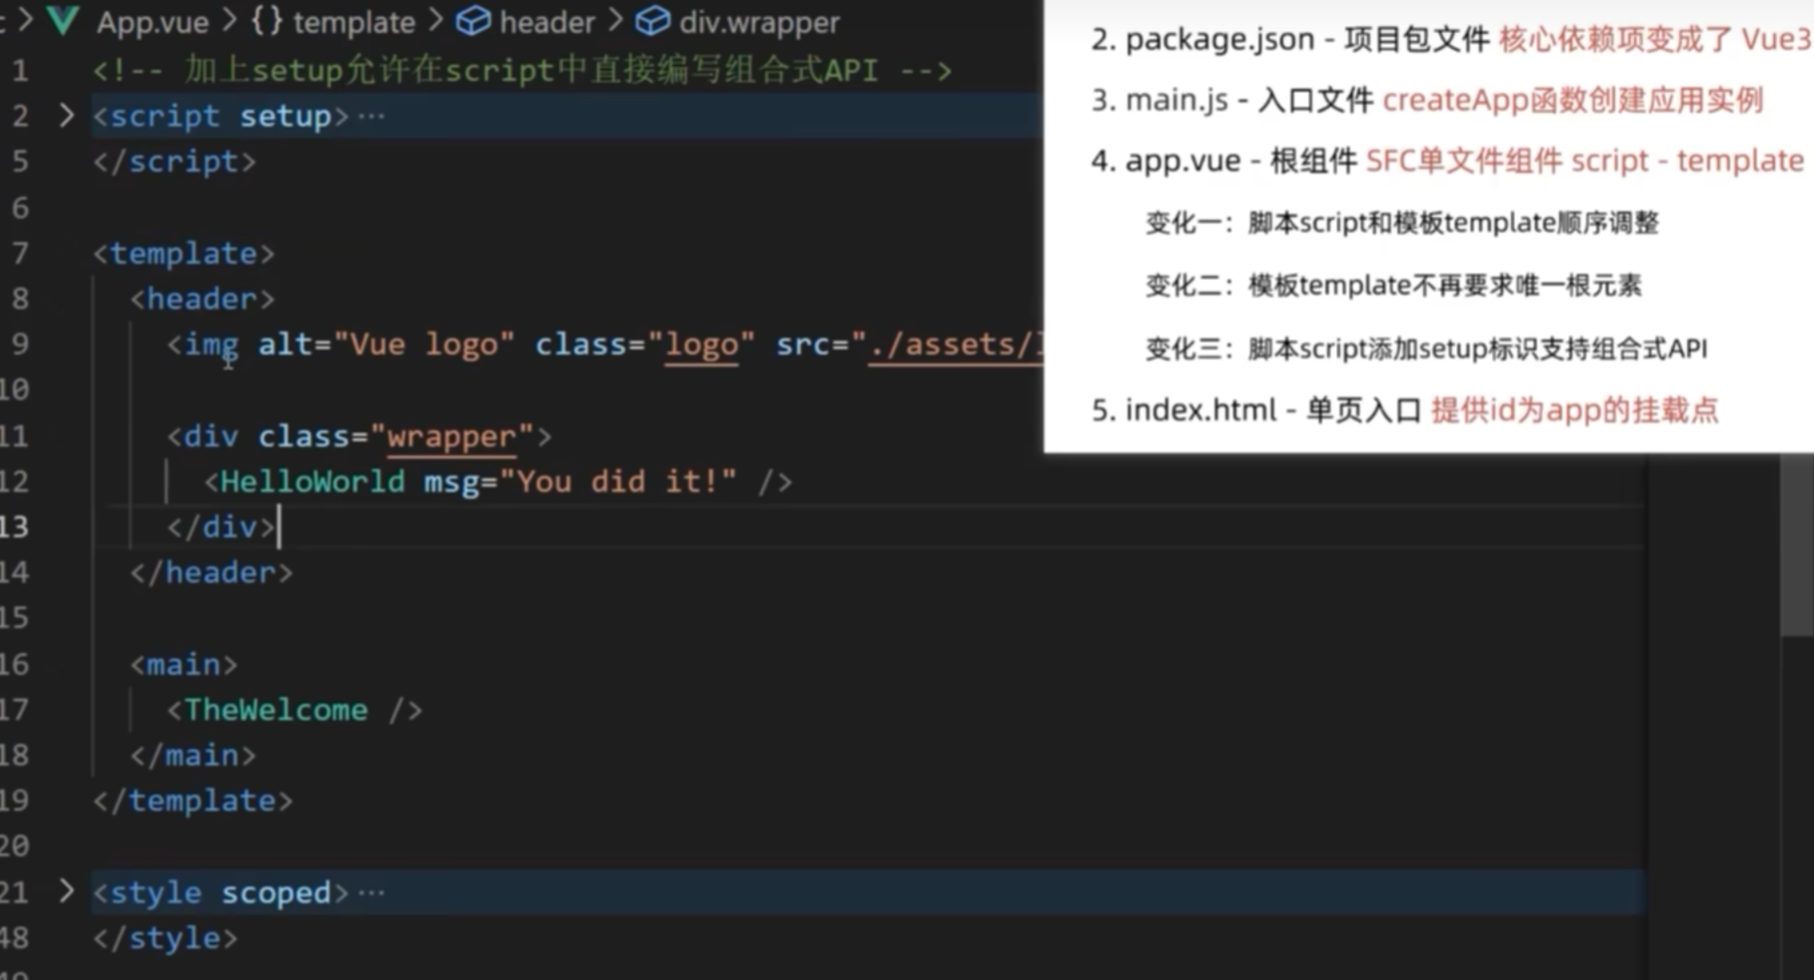Click the comment text on line 1
Screen dimensions: 1814x980
pos(522,70)
